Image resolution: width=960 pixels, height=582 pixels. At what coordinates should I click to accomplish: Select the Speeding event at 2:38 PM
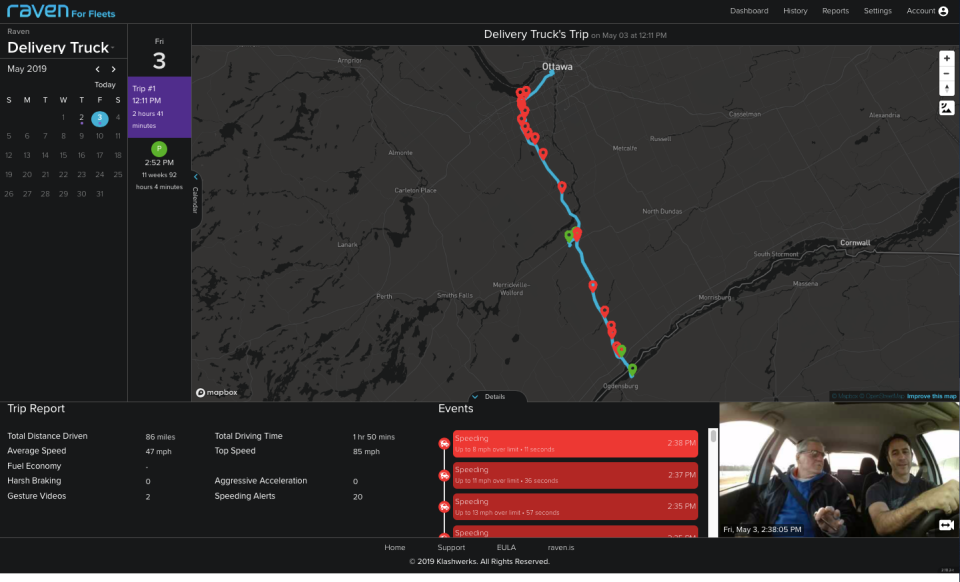(575, 440)
